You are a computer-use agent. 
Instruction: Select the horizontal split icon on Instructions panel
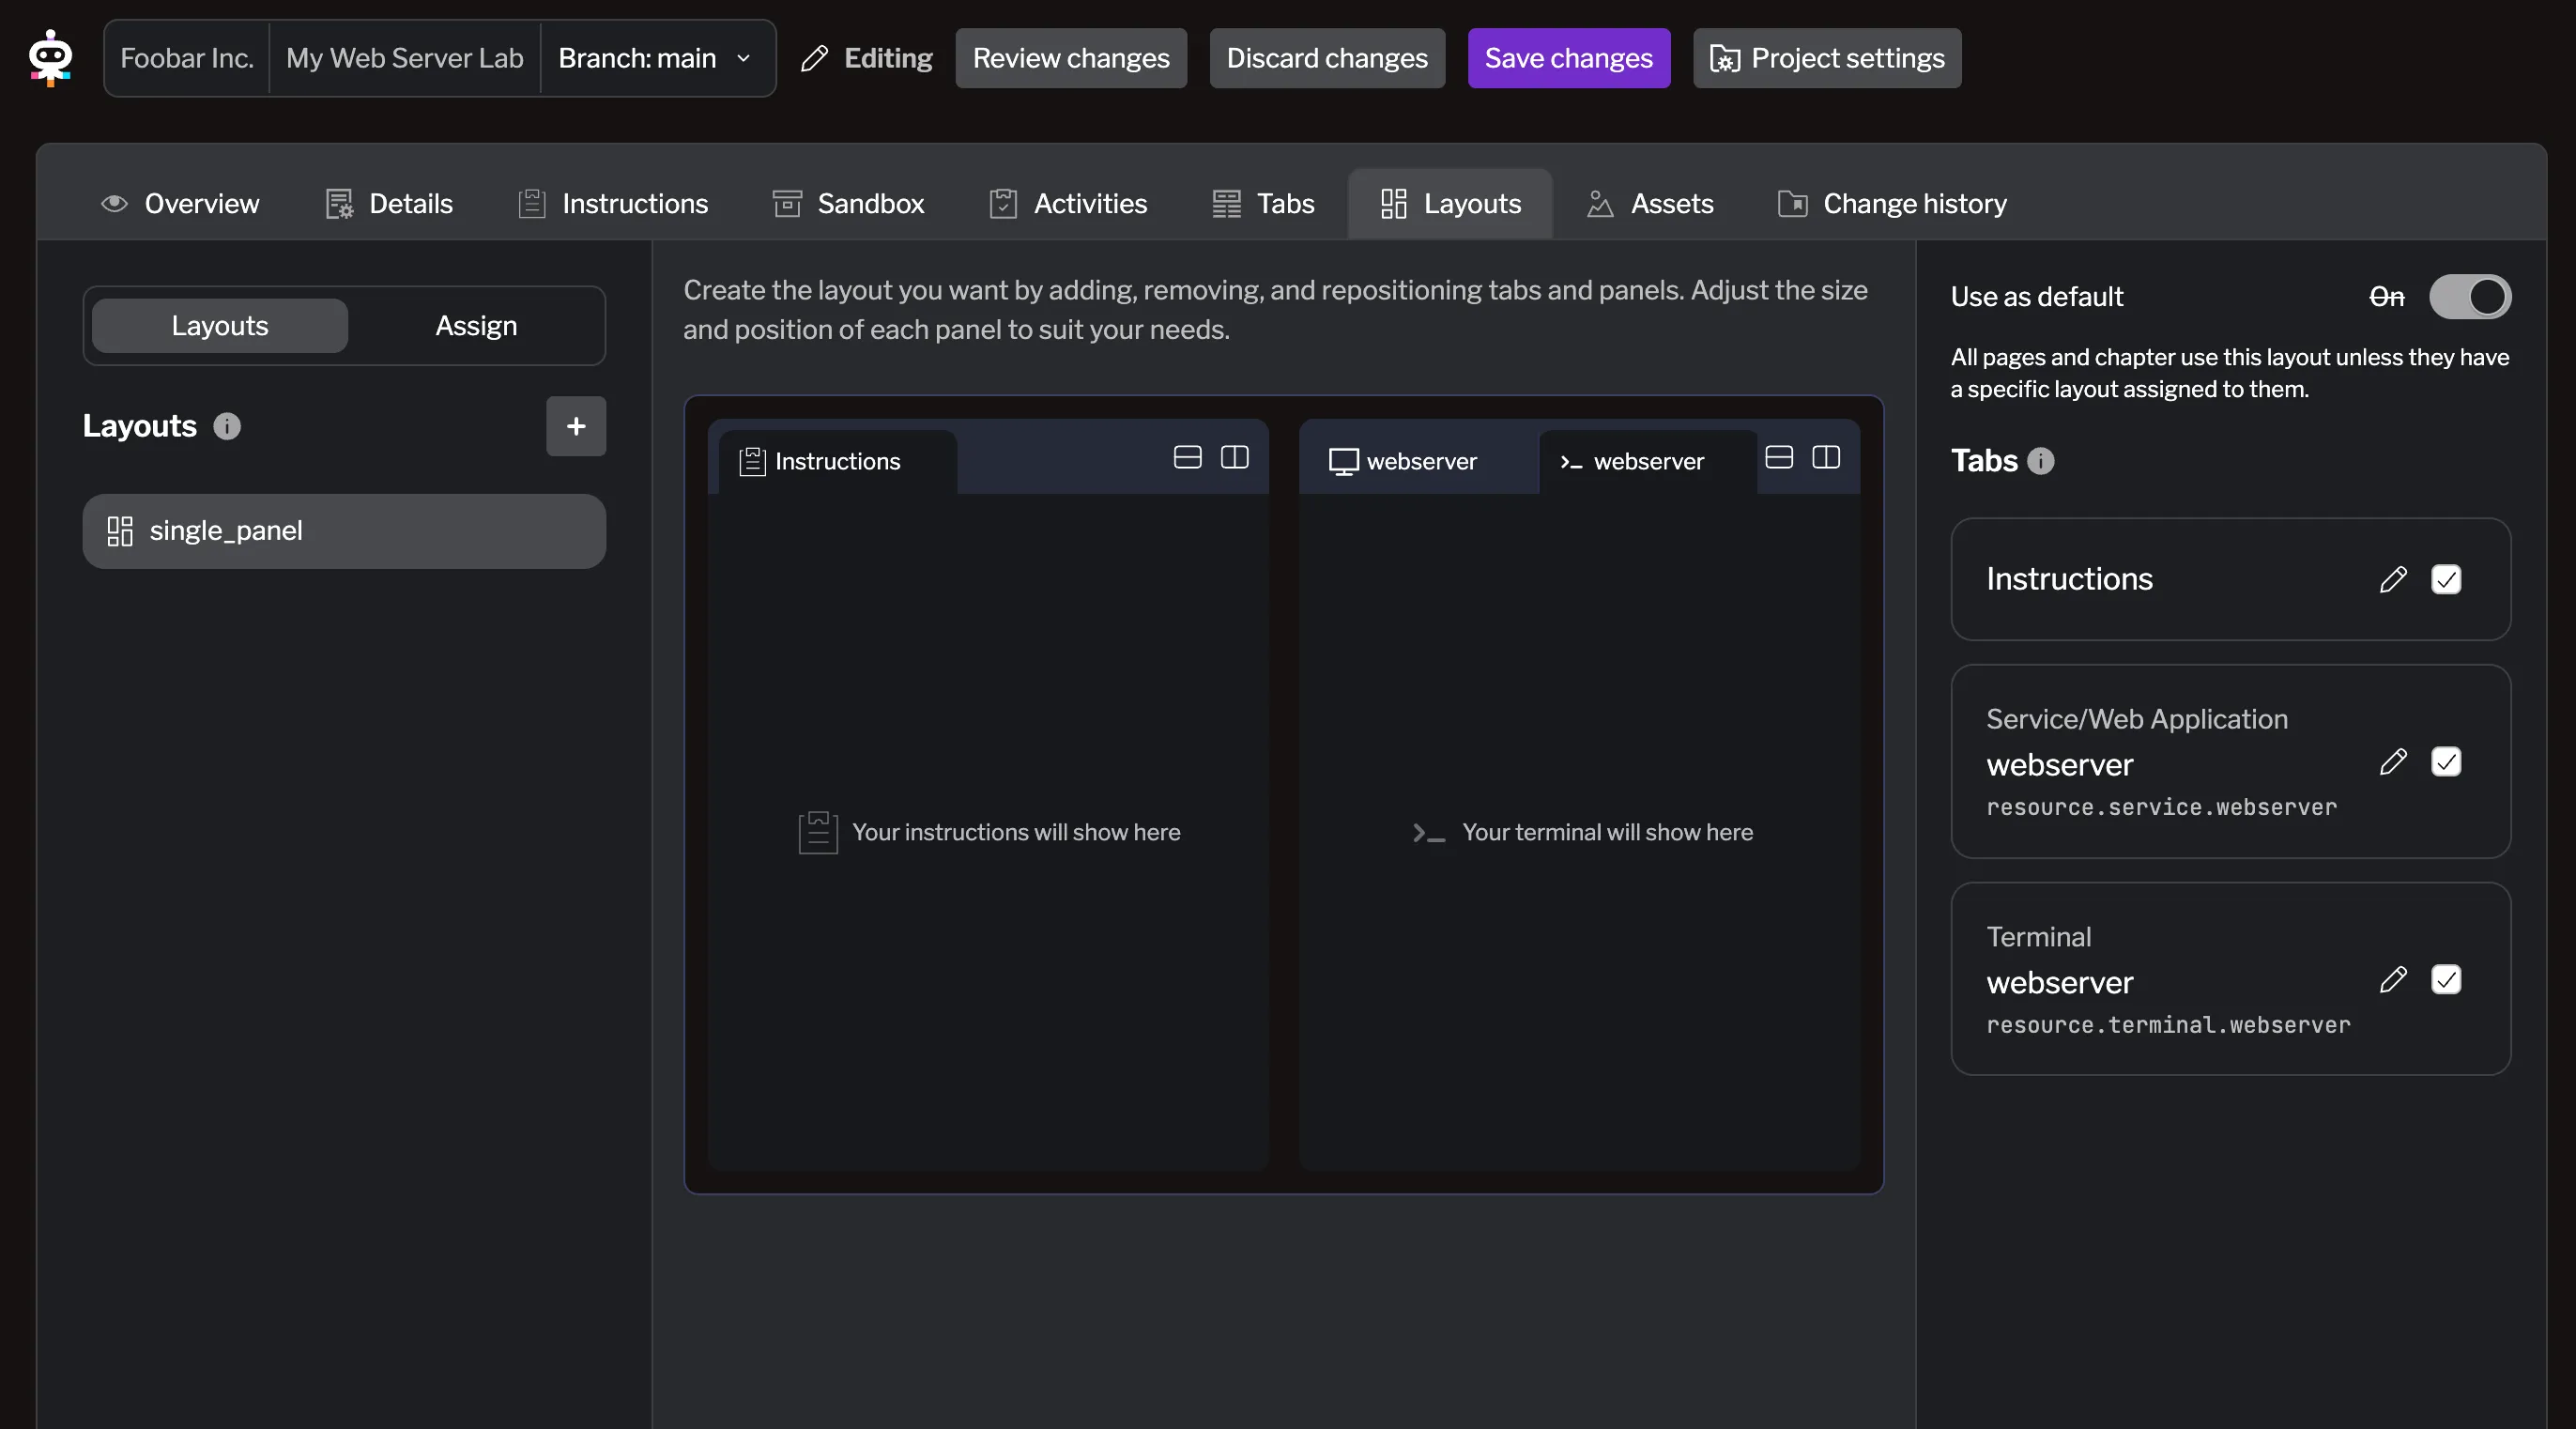[1186, 457]
